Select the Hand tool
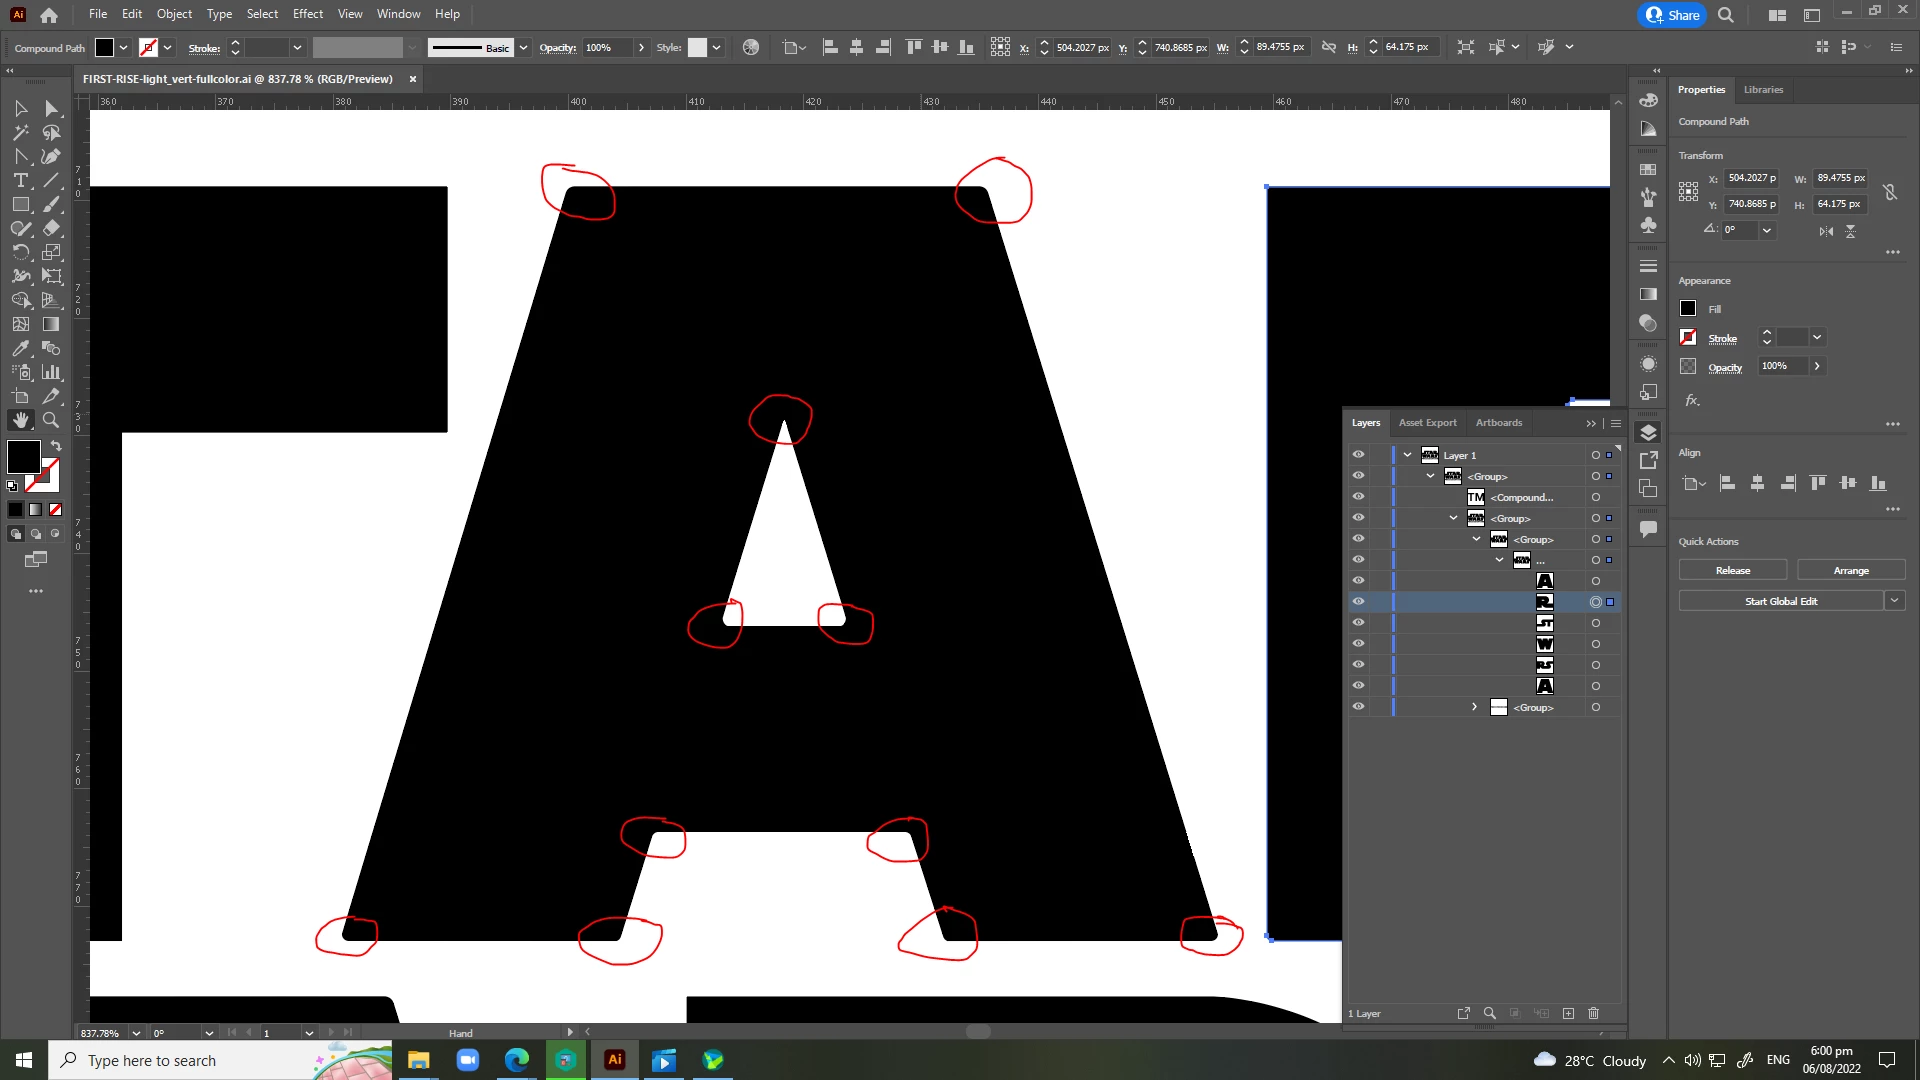The image size is (1920, 1080). pyautogui.click(x=20, y=421)
